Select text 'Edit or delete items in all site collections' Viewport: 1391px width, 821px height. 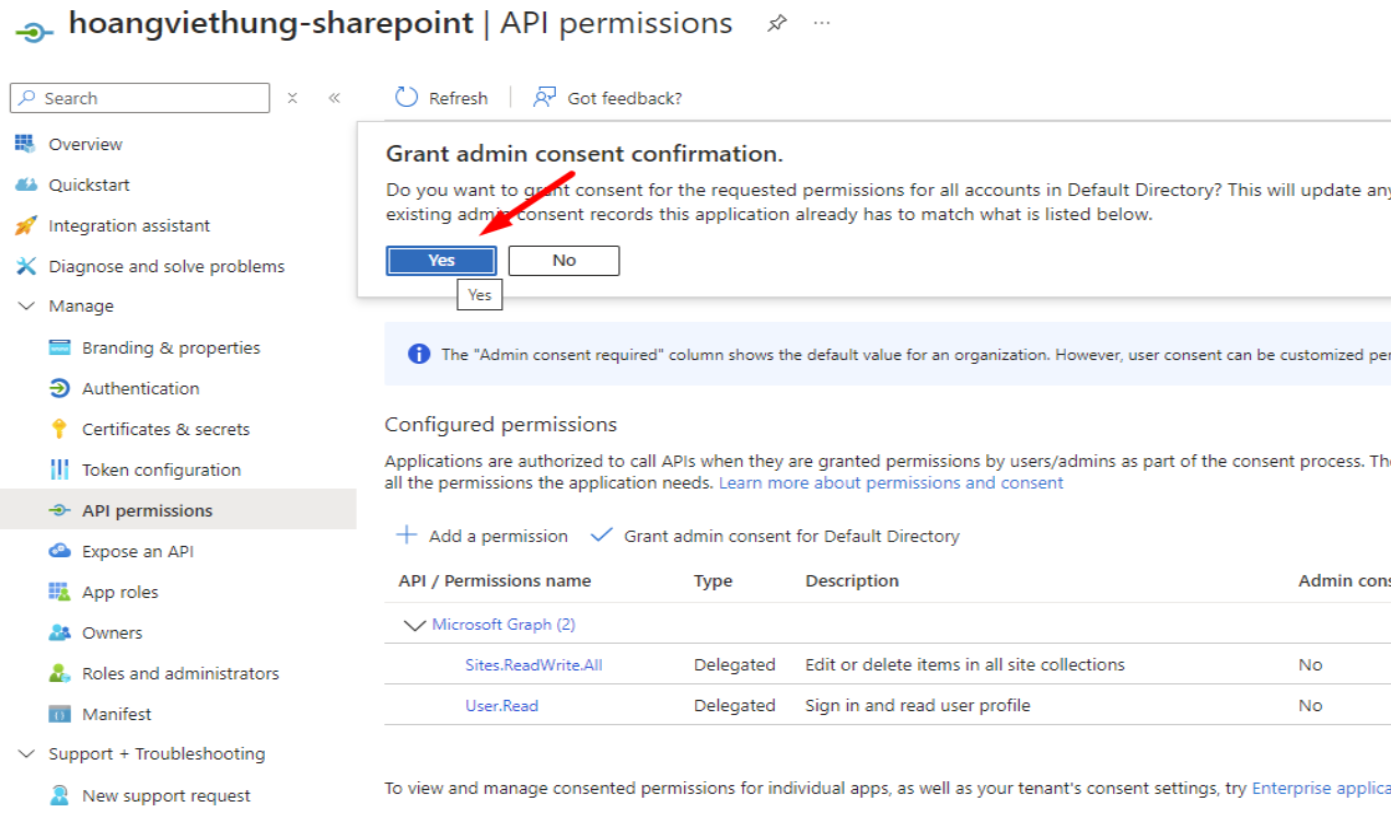point(965,665)
